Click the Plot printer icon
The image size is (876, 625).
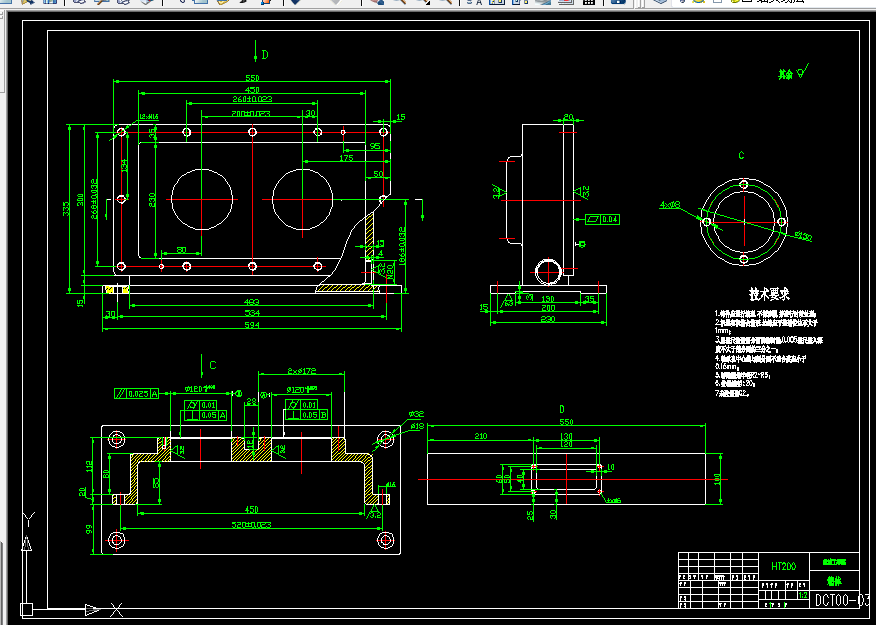(79, 2)
